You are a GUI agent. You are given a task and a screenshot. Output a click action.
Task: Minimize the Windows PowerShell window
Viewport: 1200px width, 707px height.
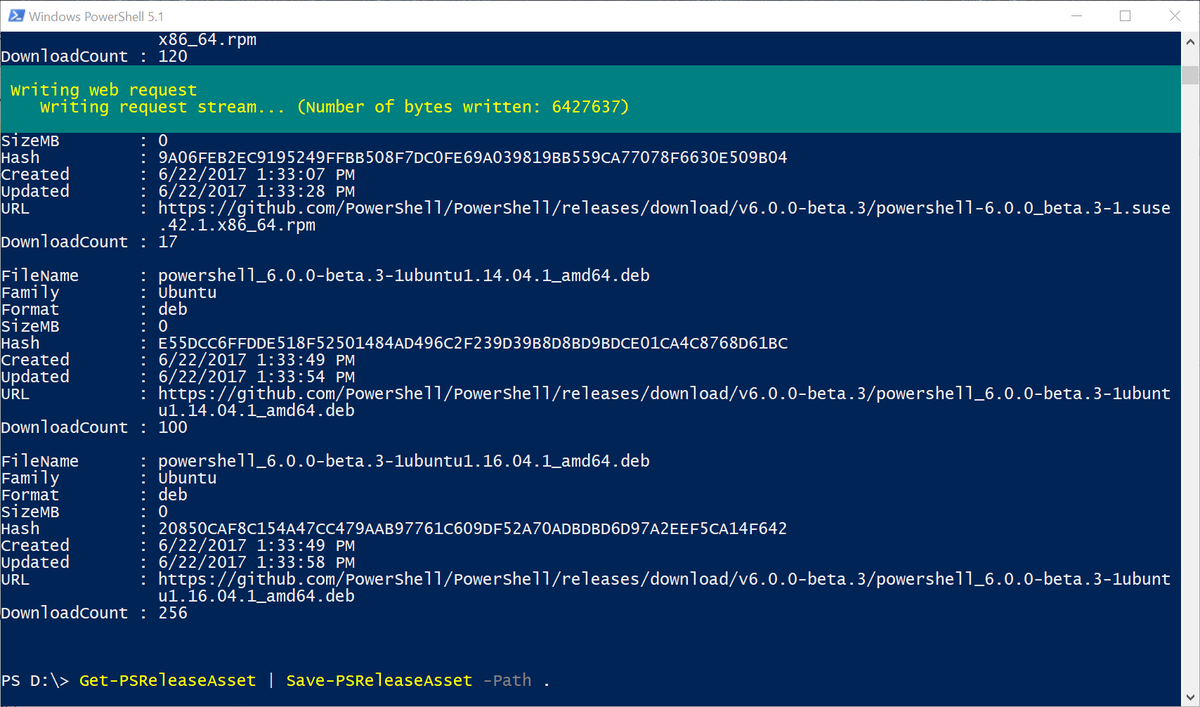(x=1077, y=16)
